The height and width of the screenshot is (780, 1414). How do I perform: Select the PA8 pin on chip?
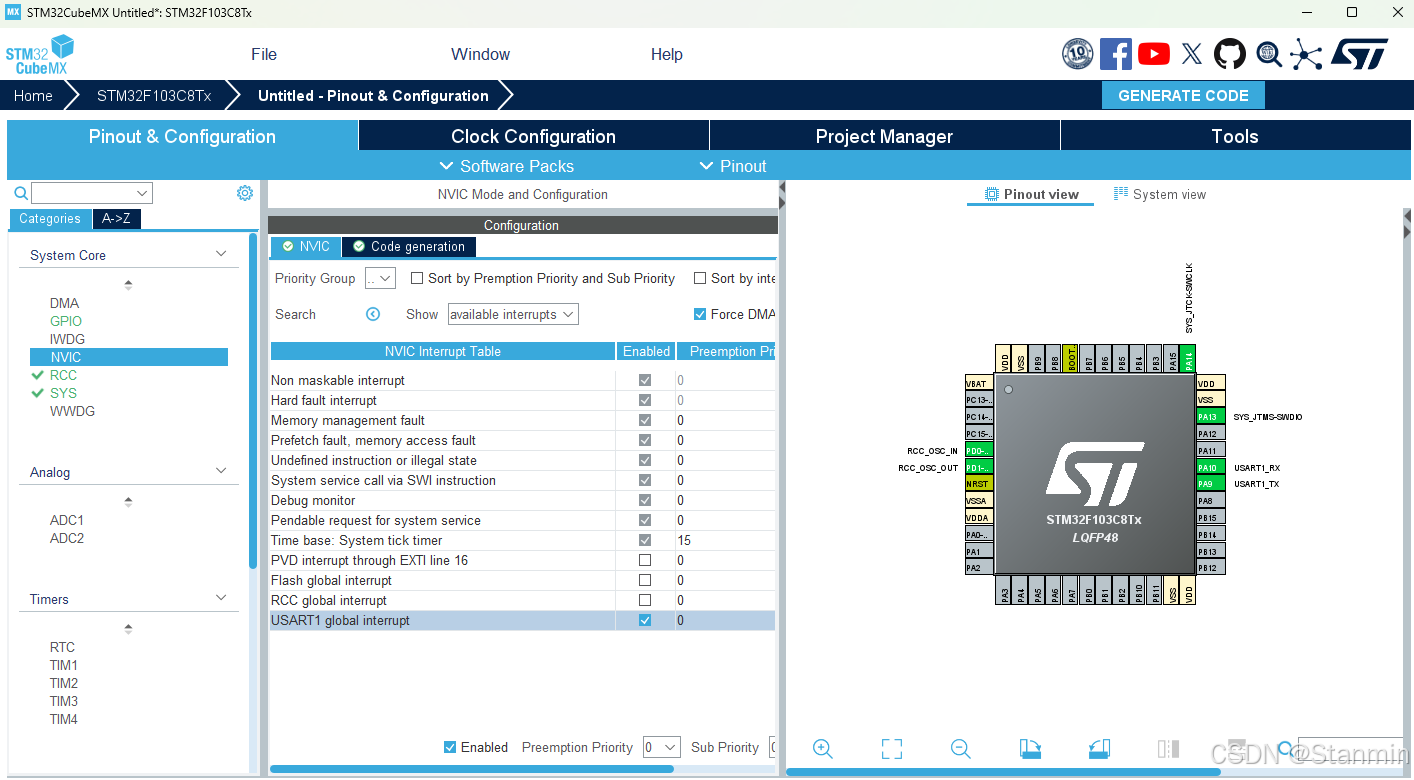[1211, 501]
